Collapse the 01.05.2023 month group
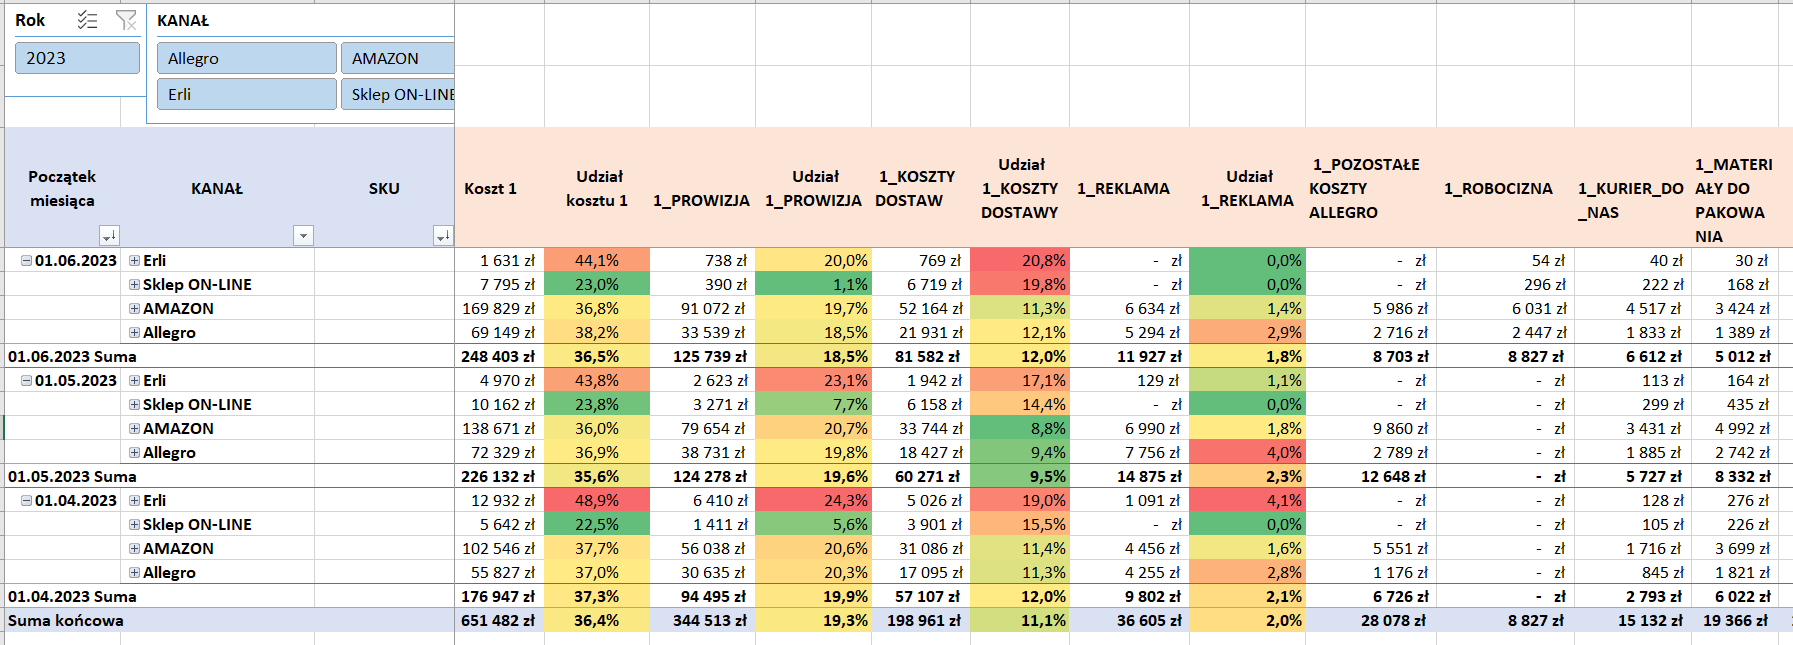The width and height of the screenshot is (1793, 645). tap(27, 381)
